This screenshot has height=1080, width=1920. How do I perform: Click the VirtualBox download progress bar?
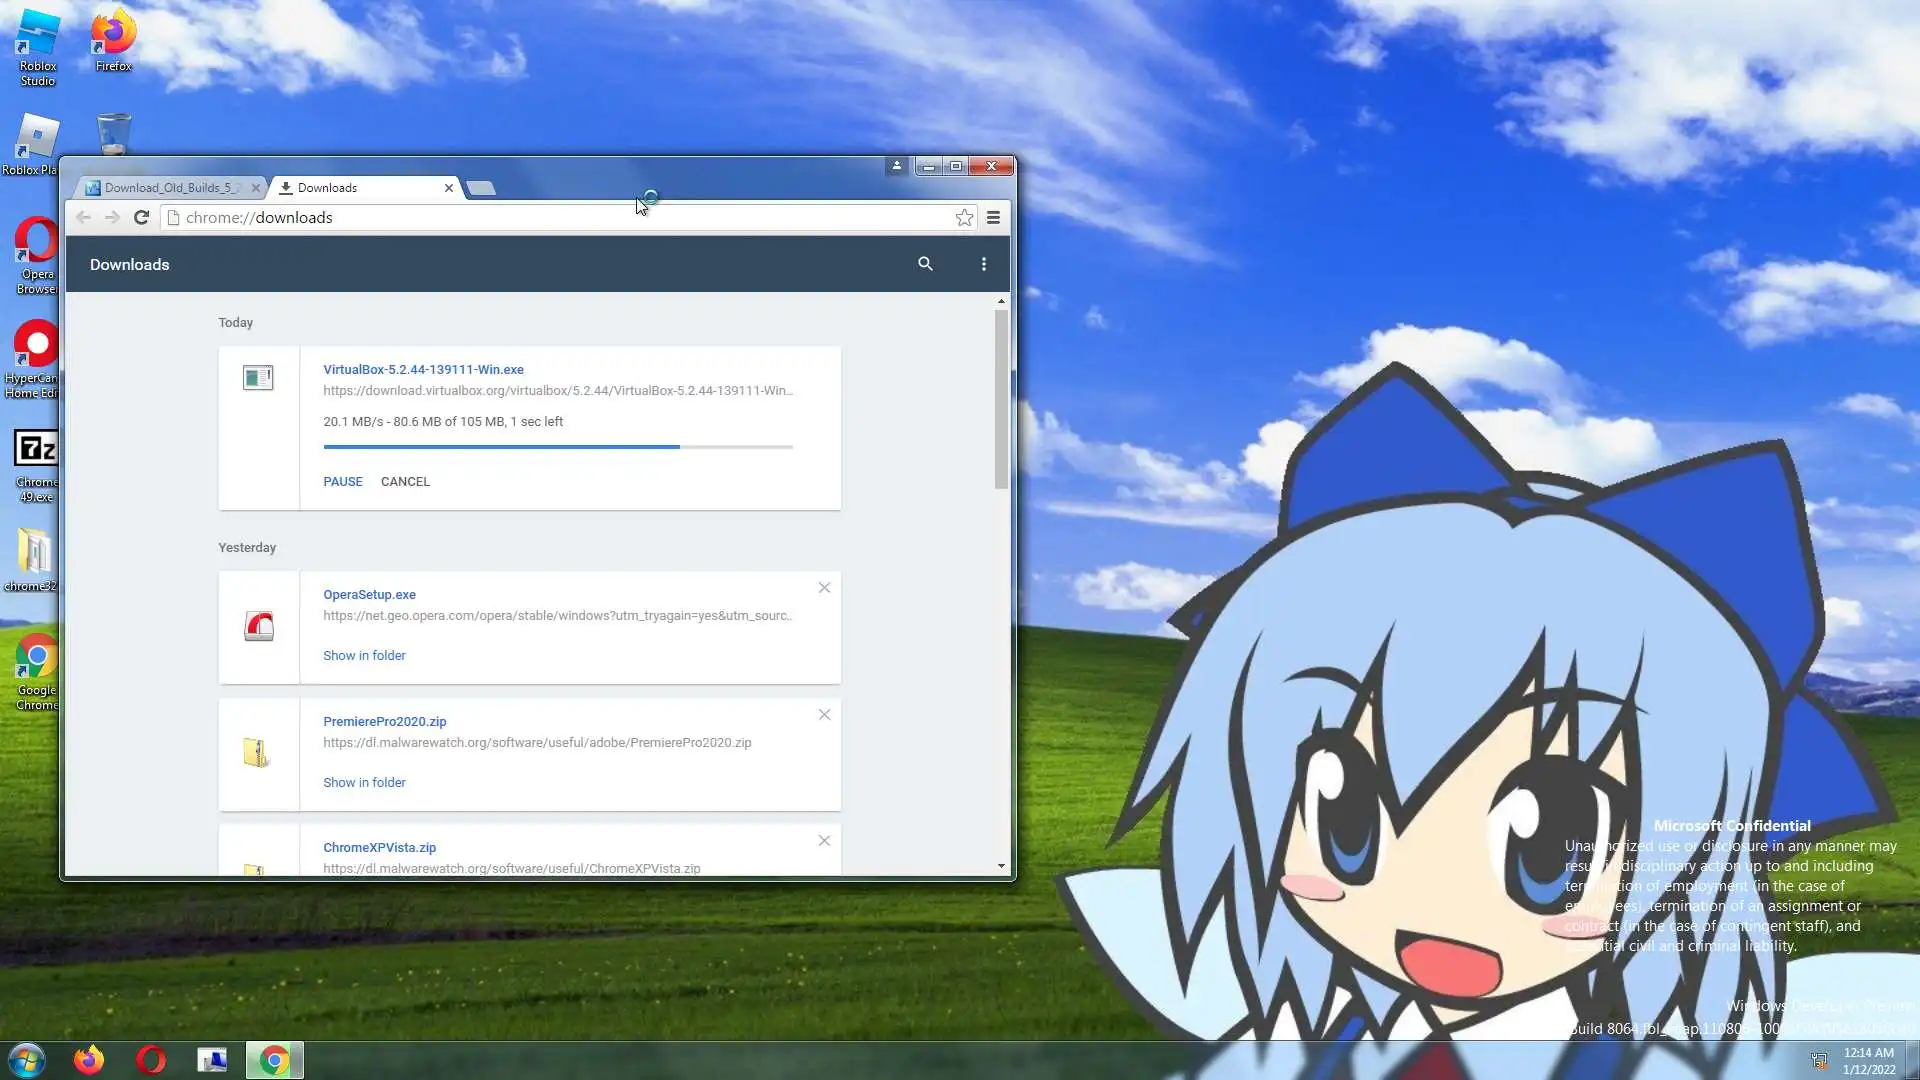(x=557, y=447)
